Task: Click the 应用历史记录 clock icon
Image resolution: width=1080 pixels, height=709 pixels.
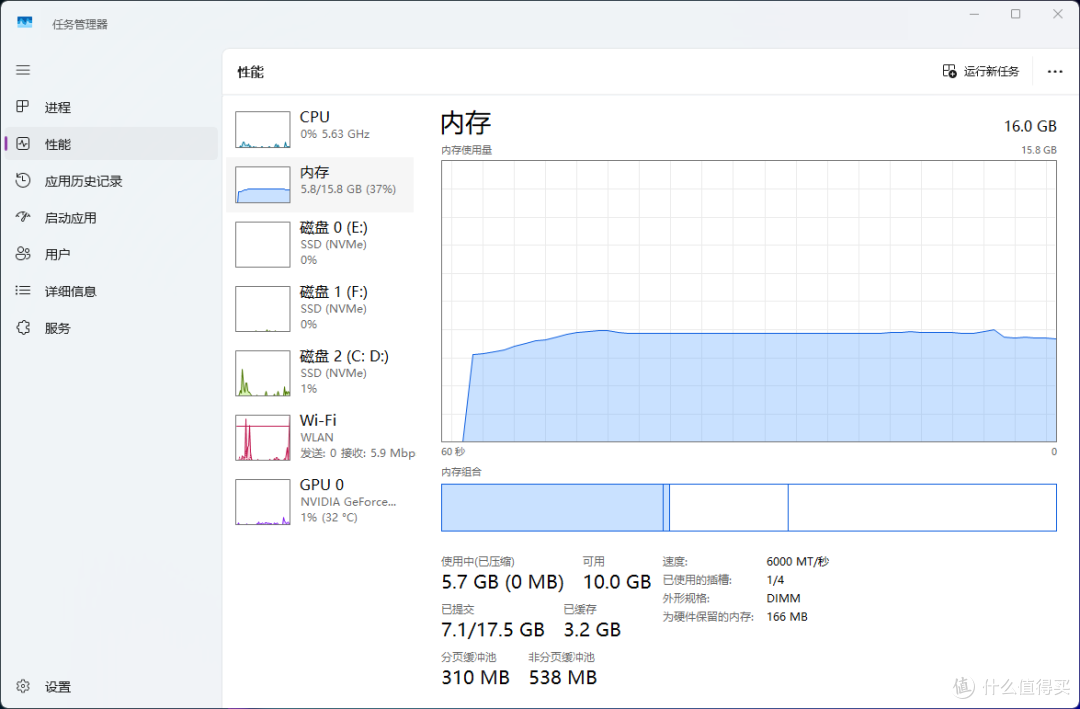Action: coord(23,181)
